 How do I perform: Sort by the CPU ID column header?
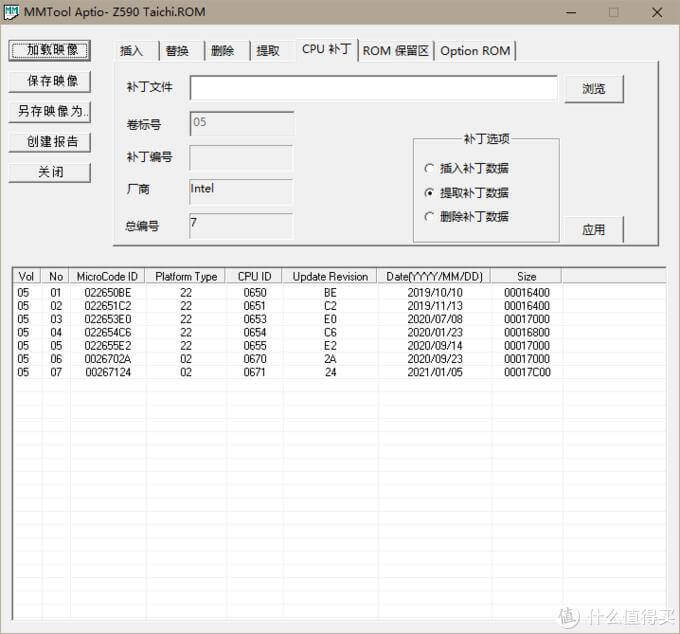tap(254, 276)
